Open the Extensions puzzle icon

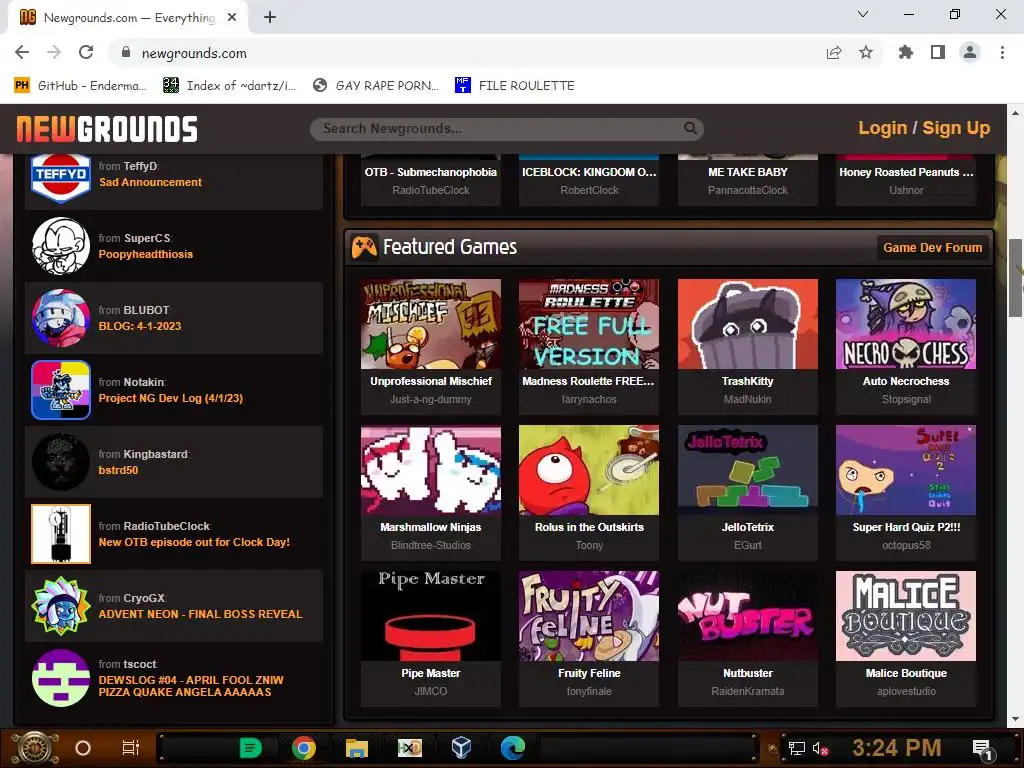click(x=905, y=52)
